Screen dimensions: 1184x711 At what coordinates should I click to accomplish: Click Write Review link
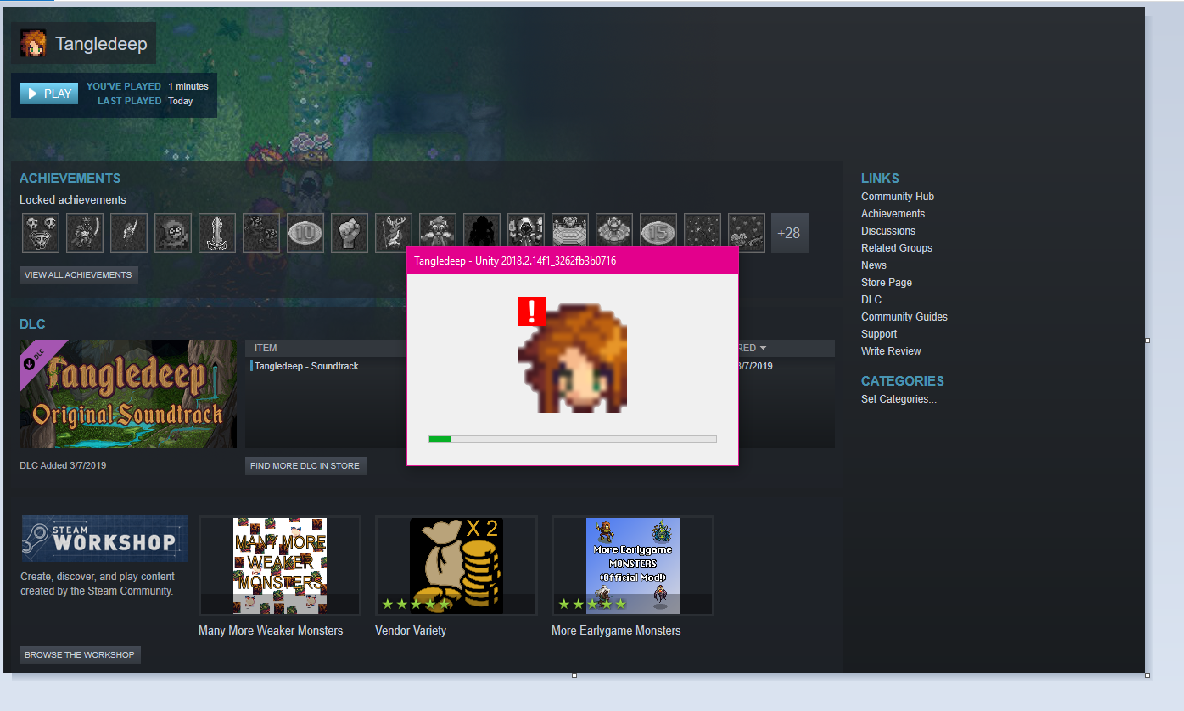coord(891,351)
